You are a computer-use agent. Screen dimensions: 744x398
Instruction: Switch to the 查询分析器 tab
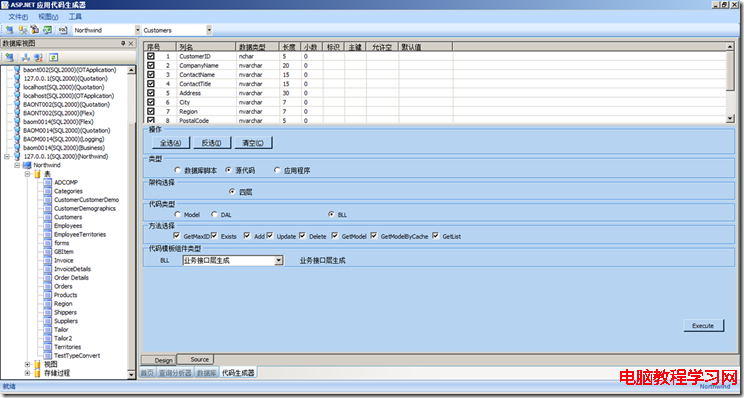pyautogui.click(x=175, y=373)
